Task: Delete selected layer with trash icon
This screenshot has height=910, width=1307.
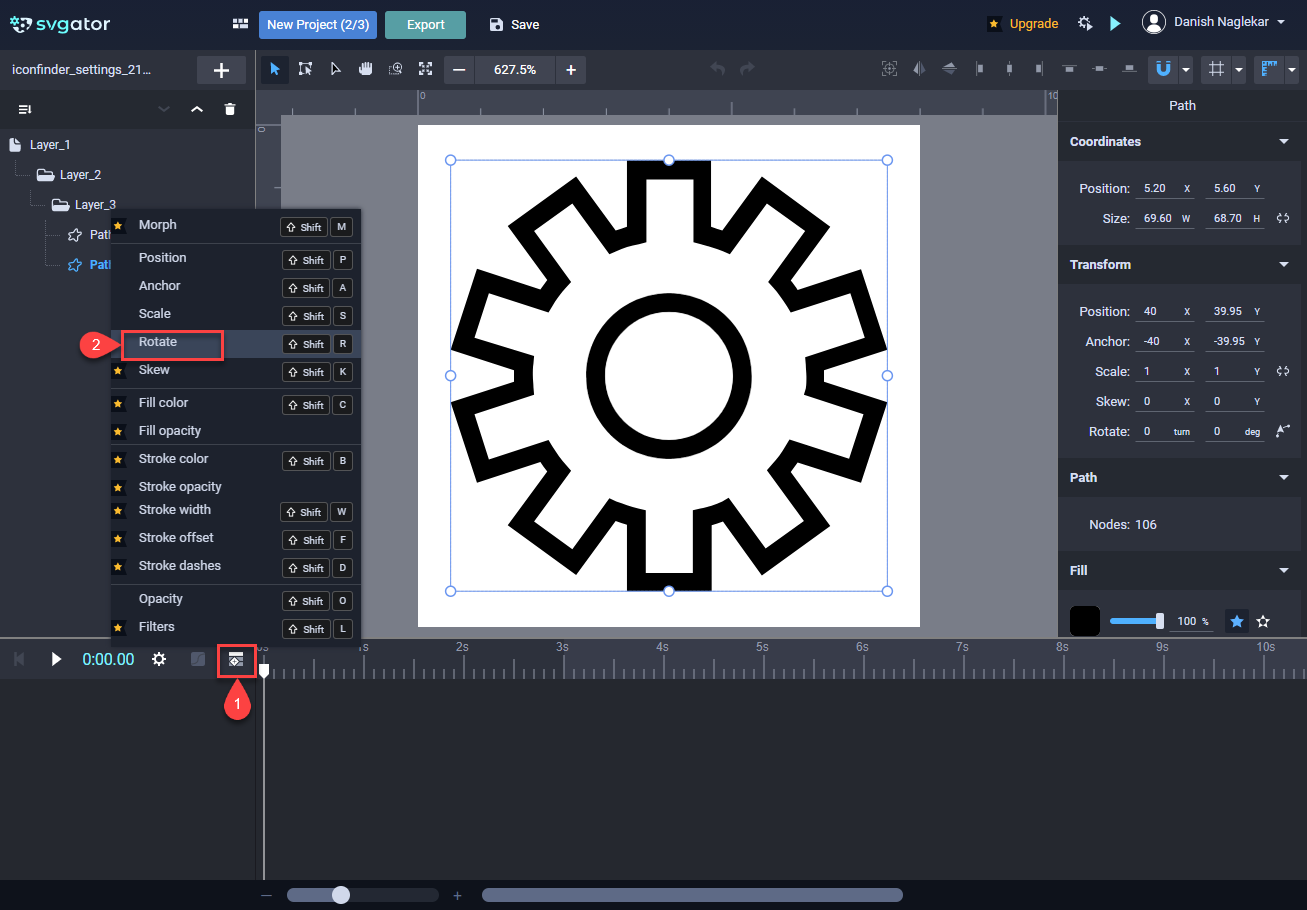Action: [x=230, y=109]
